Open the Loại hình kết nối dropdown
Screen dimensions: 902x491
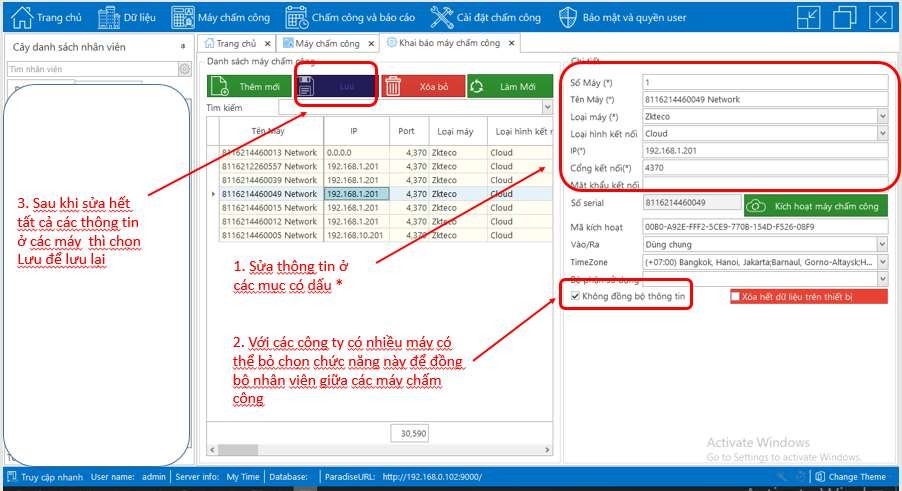click(882, 134)
